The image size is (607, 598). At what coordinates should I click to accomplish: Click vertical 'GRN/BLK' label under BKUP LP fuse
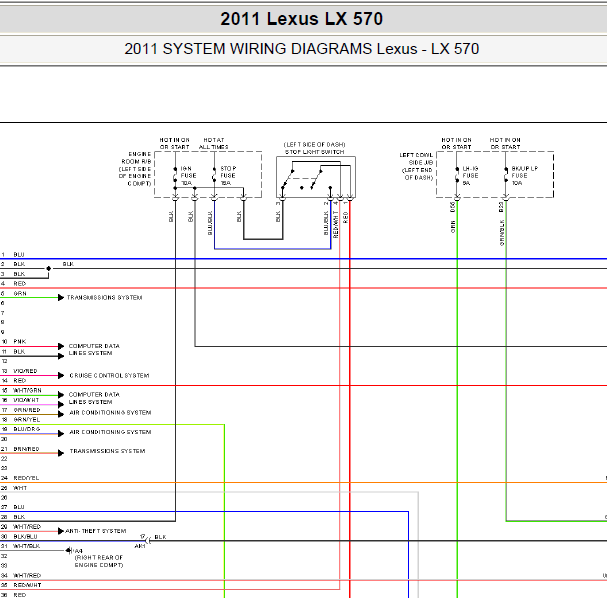point(502,233)
